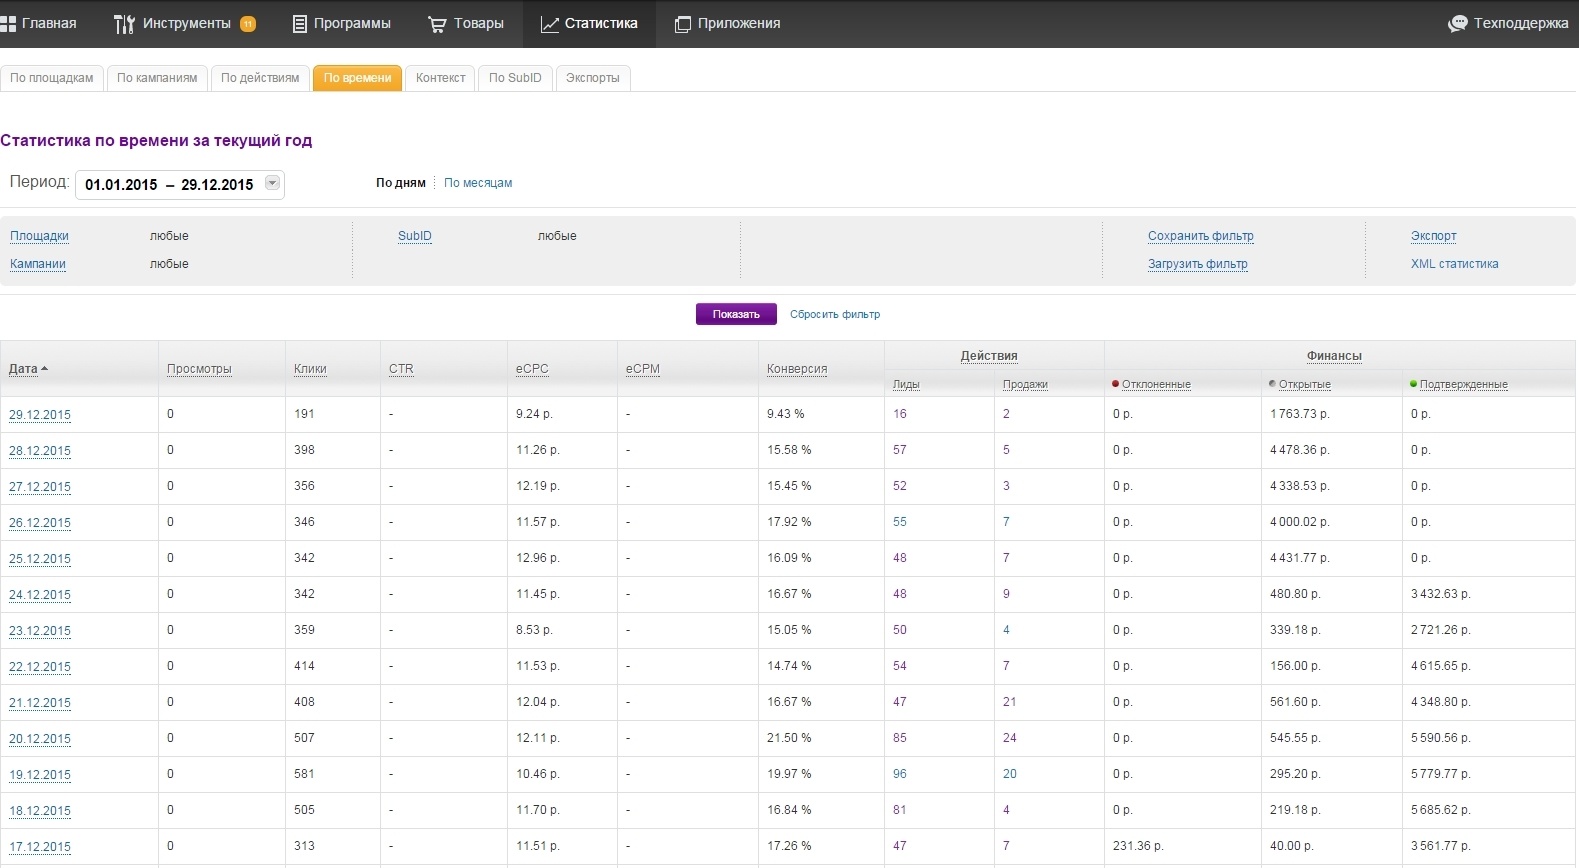Click Загрузить фильтр link

pyautogui.click(x=1198, y=264)
